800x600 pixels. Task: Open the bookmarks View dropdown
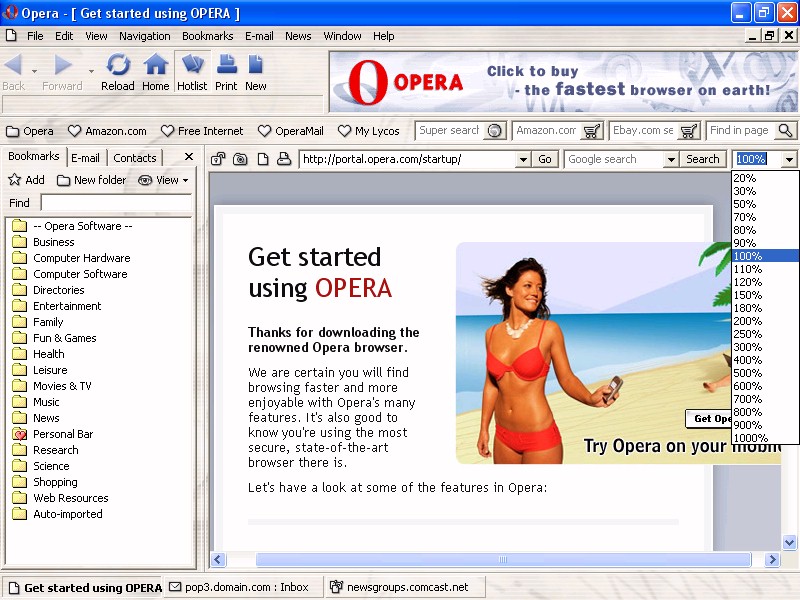pyautogui.click(x=164, y=180)
